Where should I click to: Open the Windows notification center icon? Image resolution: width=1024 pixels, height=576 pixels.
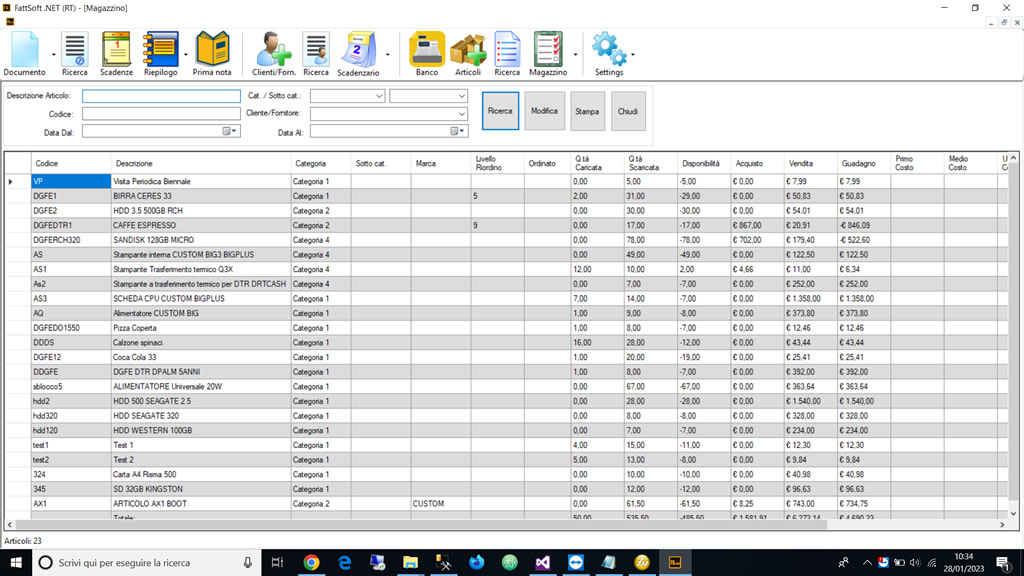click(1003, 562)
